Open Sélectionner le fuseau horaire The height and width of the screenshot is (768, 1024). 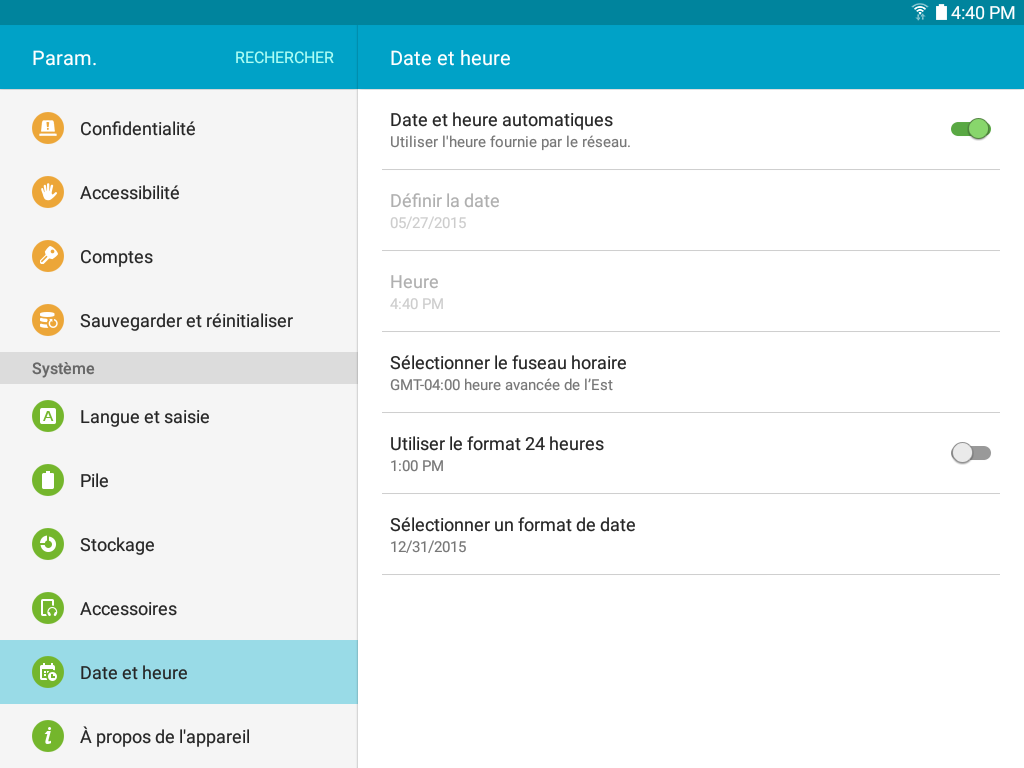click(x=691, y=372)
